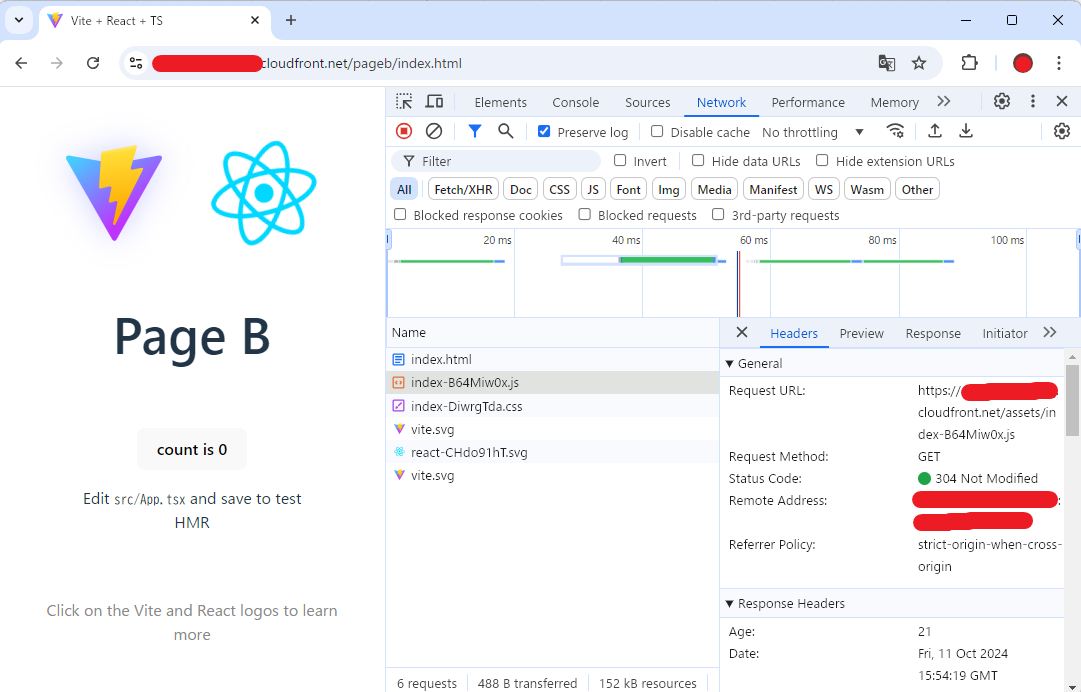
Task: Open network conditions wifi icon
Action: click(895, 131)
